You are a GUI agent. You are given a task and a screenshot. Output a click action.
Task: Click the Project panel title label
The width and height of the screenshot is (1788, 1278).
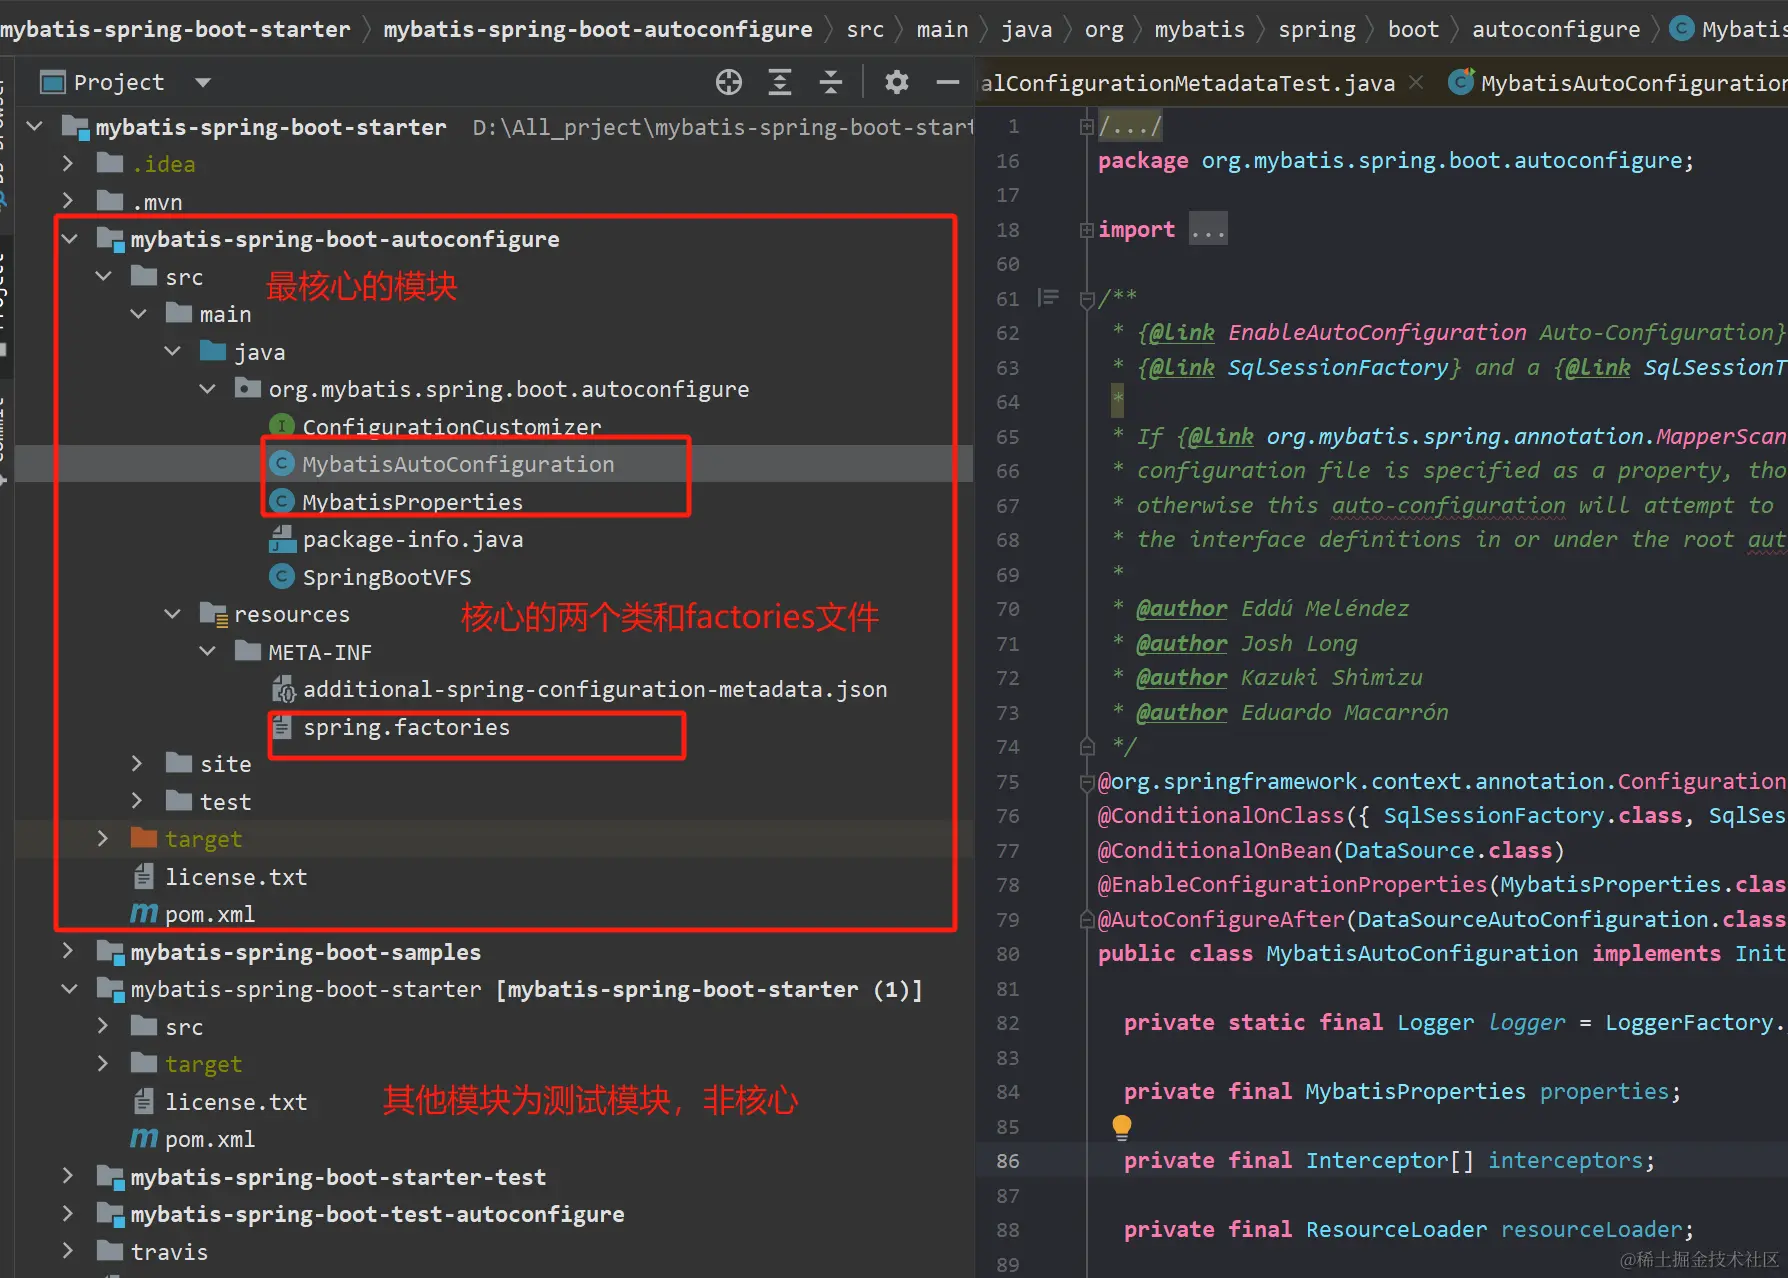(119, 82)
